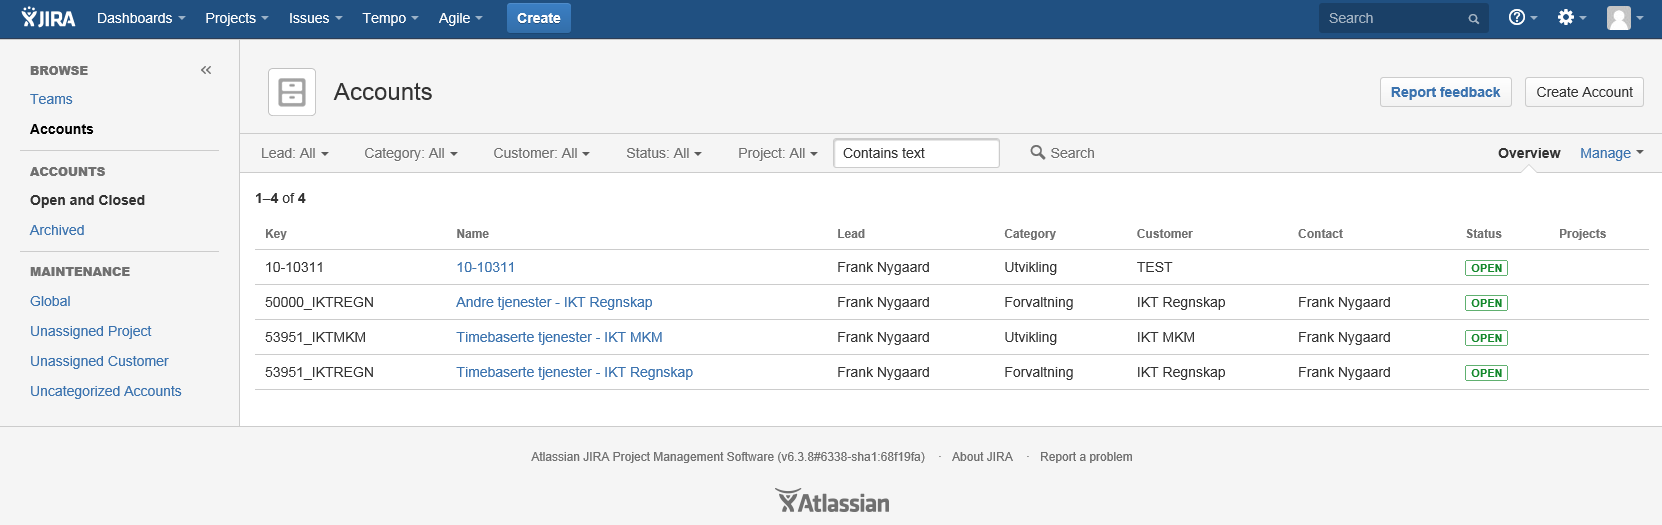
Task: Click the Name column header
Action: [473, 234]
